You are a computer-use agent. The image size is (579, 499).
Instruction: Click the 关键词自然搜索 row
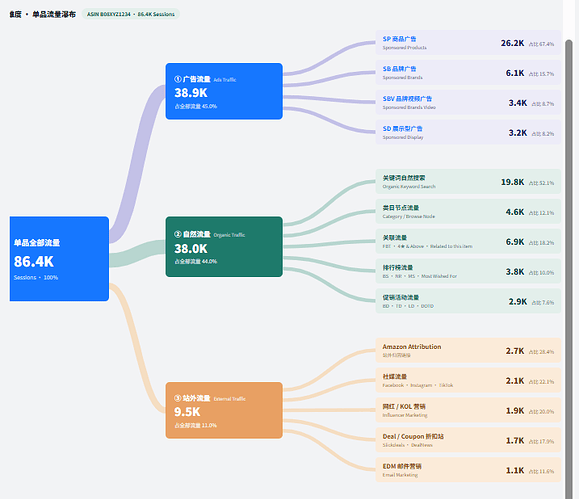point(468,182)
